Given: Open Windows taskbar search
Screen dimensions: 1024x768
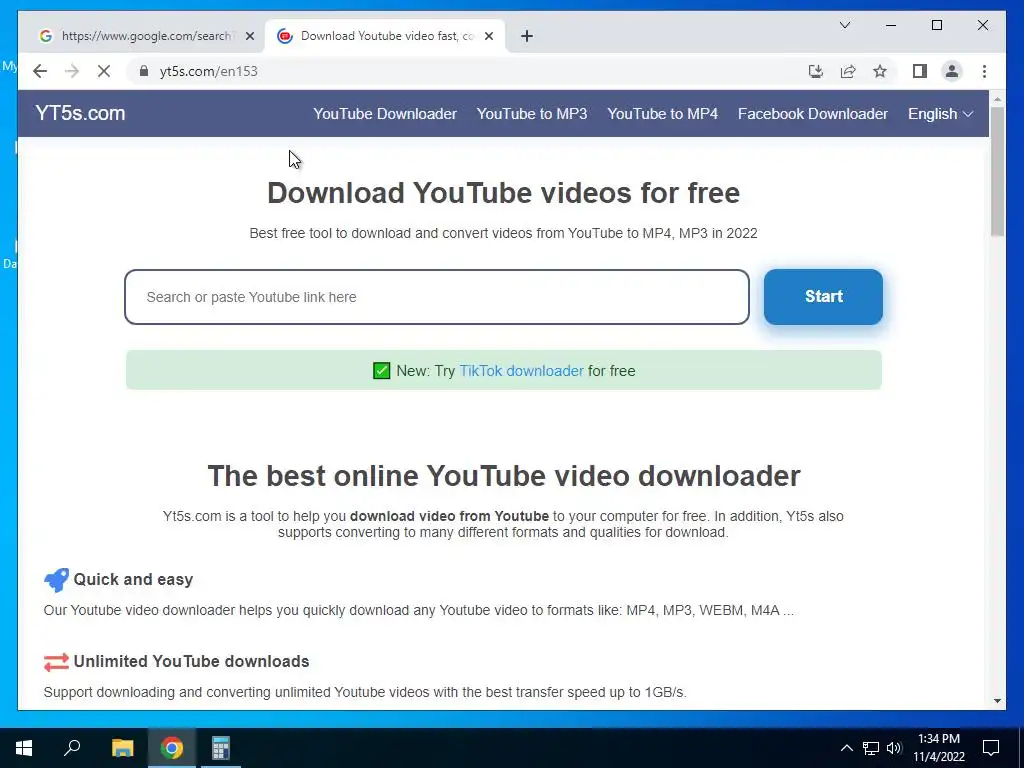Looking at the screenshot, I should 72,748.
